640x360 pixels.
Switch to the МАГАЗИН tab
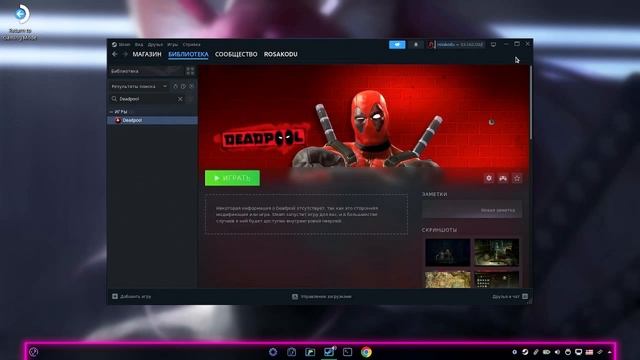(147, 54)
